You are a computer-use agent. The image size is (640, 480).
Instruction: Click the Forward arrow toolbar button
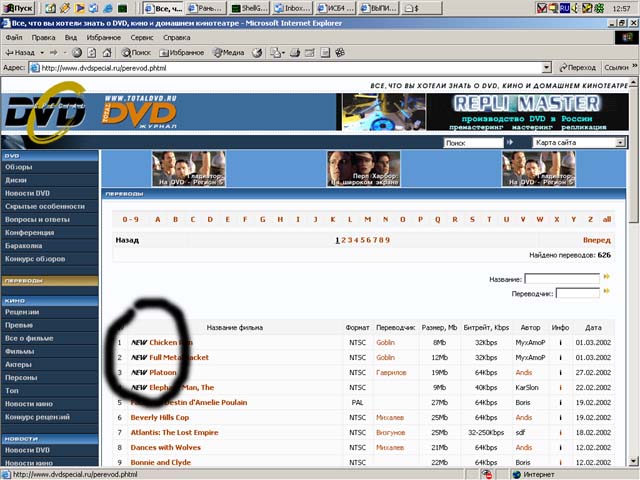point(54,52)
